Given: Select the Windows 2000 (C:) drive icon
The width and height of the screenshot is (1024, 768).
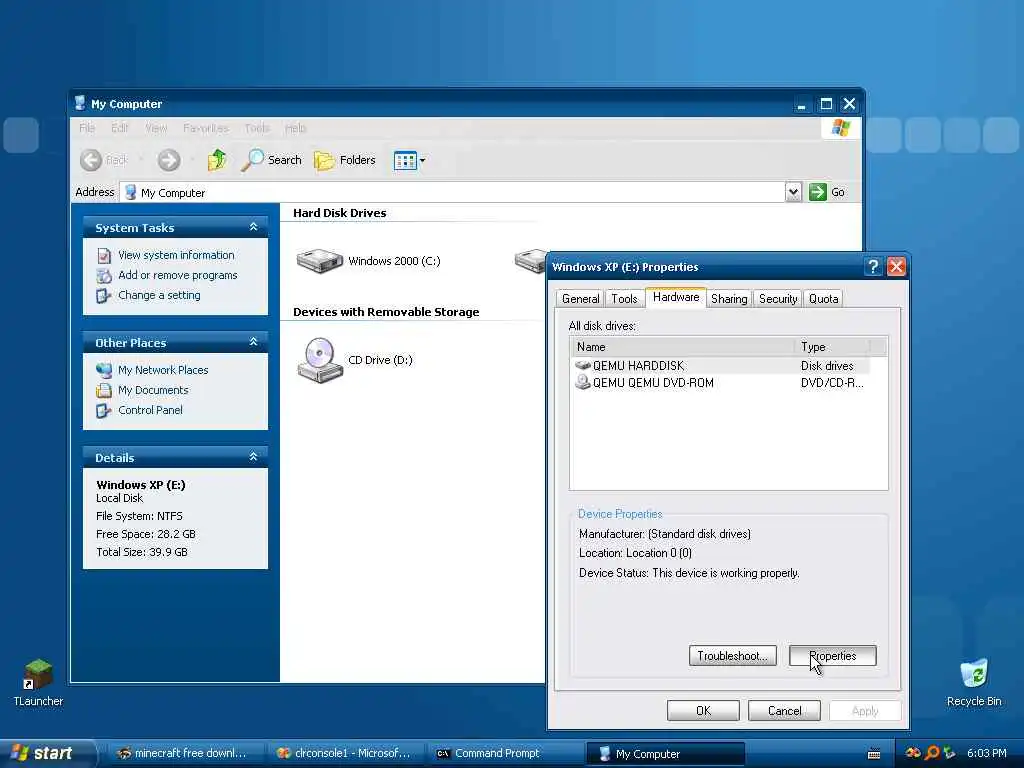Looking at the screenshot, I should tap(319, 261).
